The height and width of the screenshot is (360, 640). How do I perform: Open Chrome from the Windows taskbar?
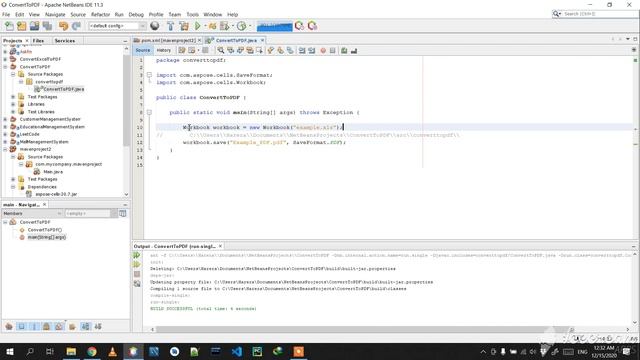coord(92,351)
